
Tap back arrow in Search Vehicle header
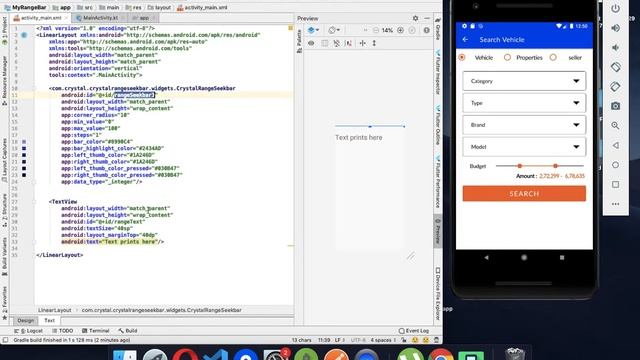(x=465, y=40)
